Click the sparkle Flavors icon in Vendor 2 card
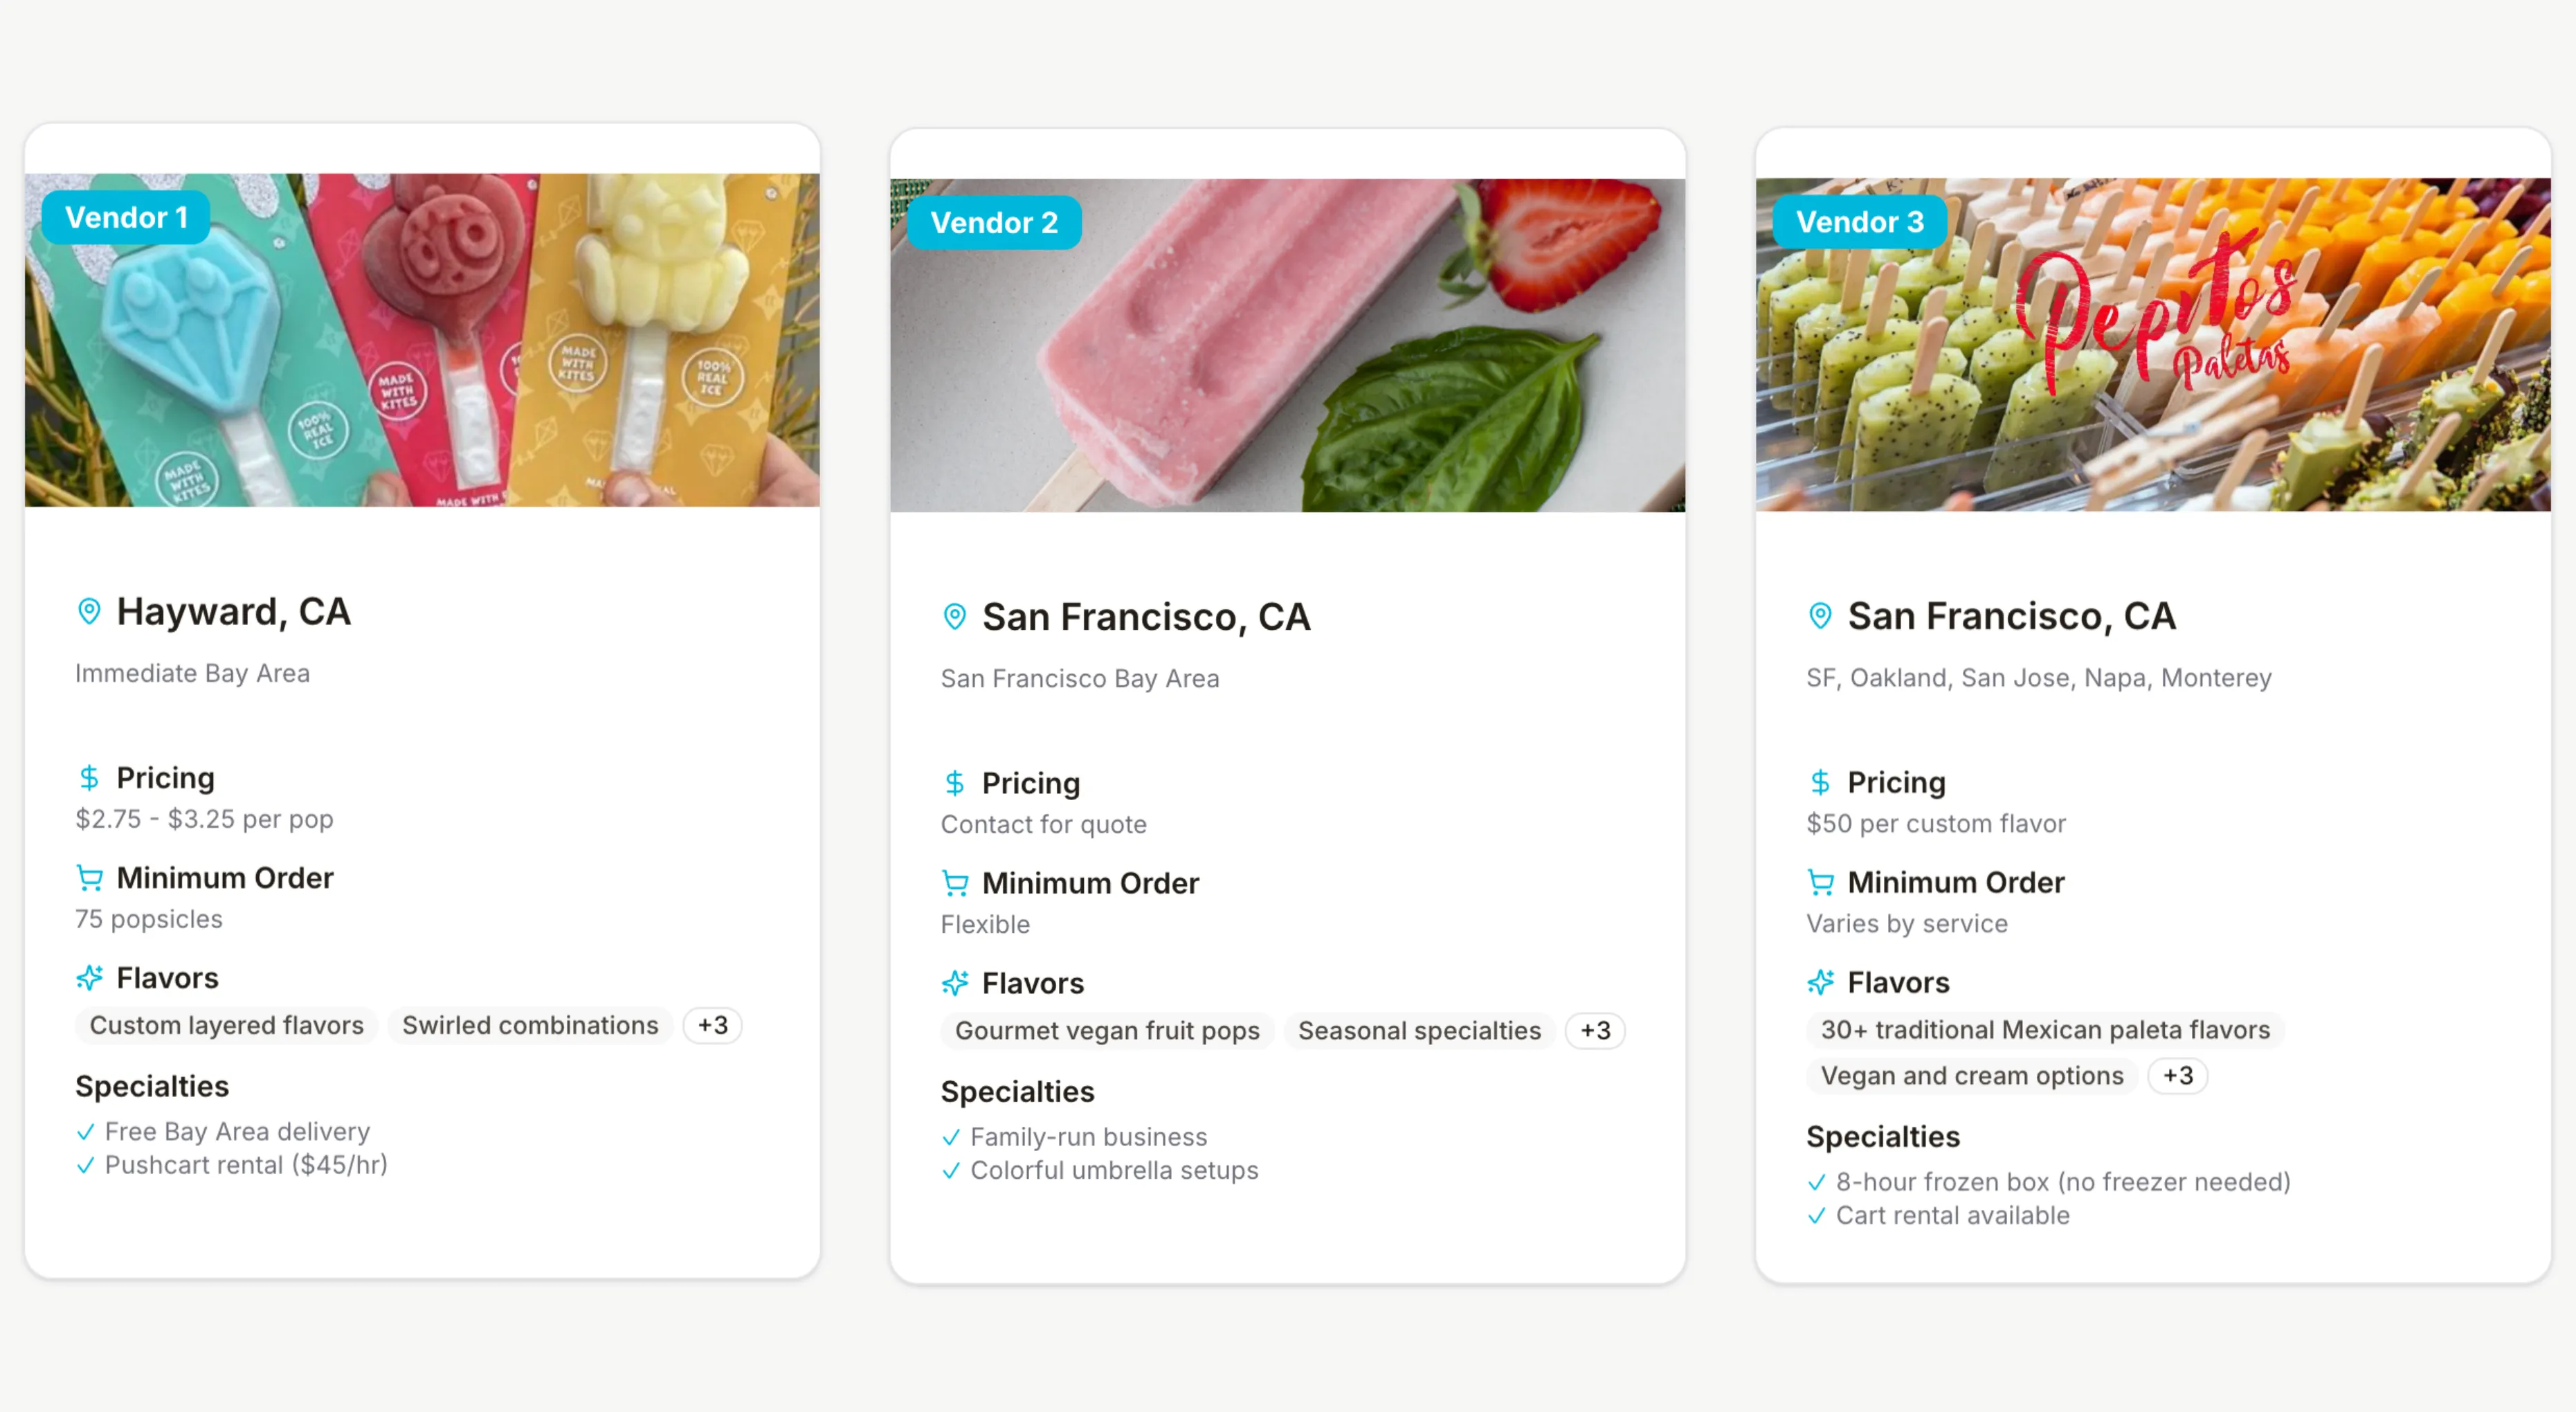Image resolution: width=2576 pixels, height=1412 pixels. [x=955, y=983]
